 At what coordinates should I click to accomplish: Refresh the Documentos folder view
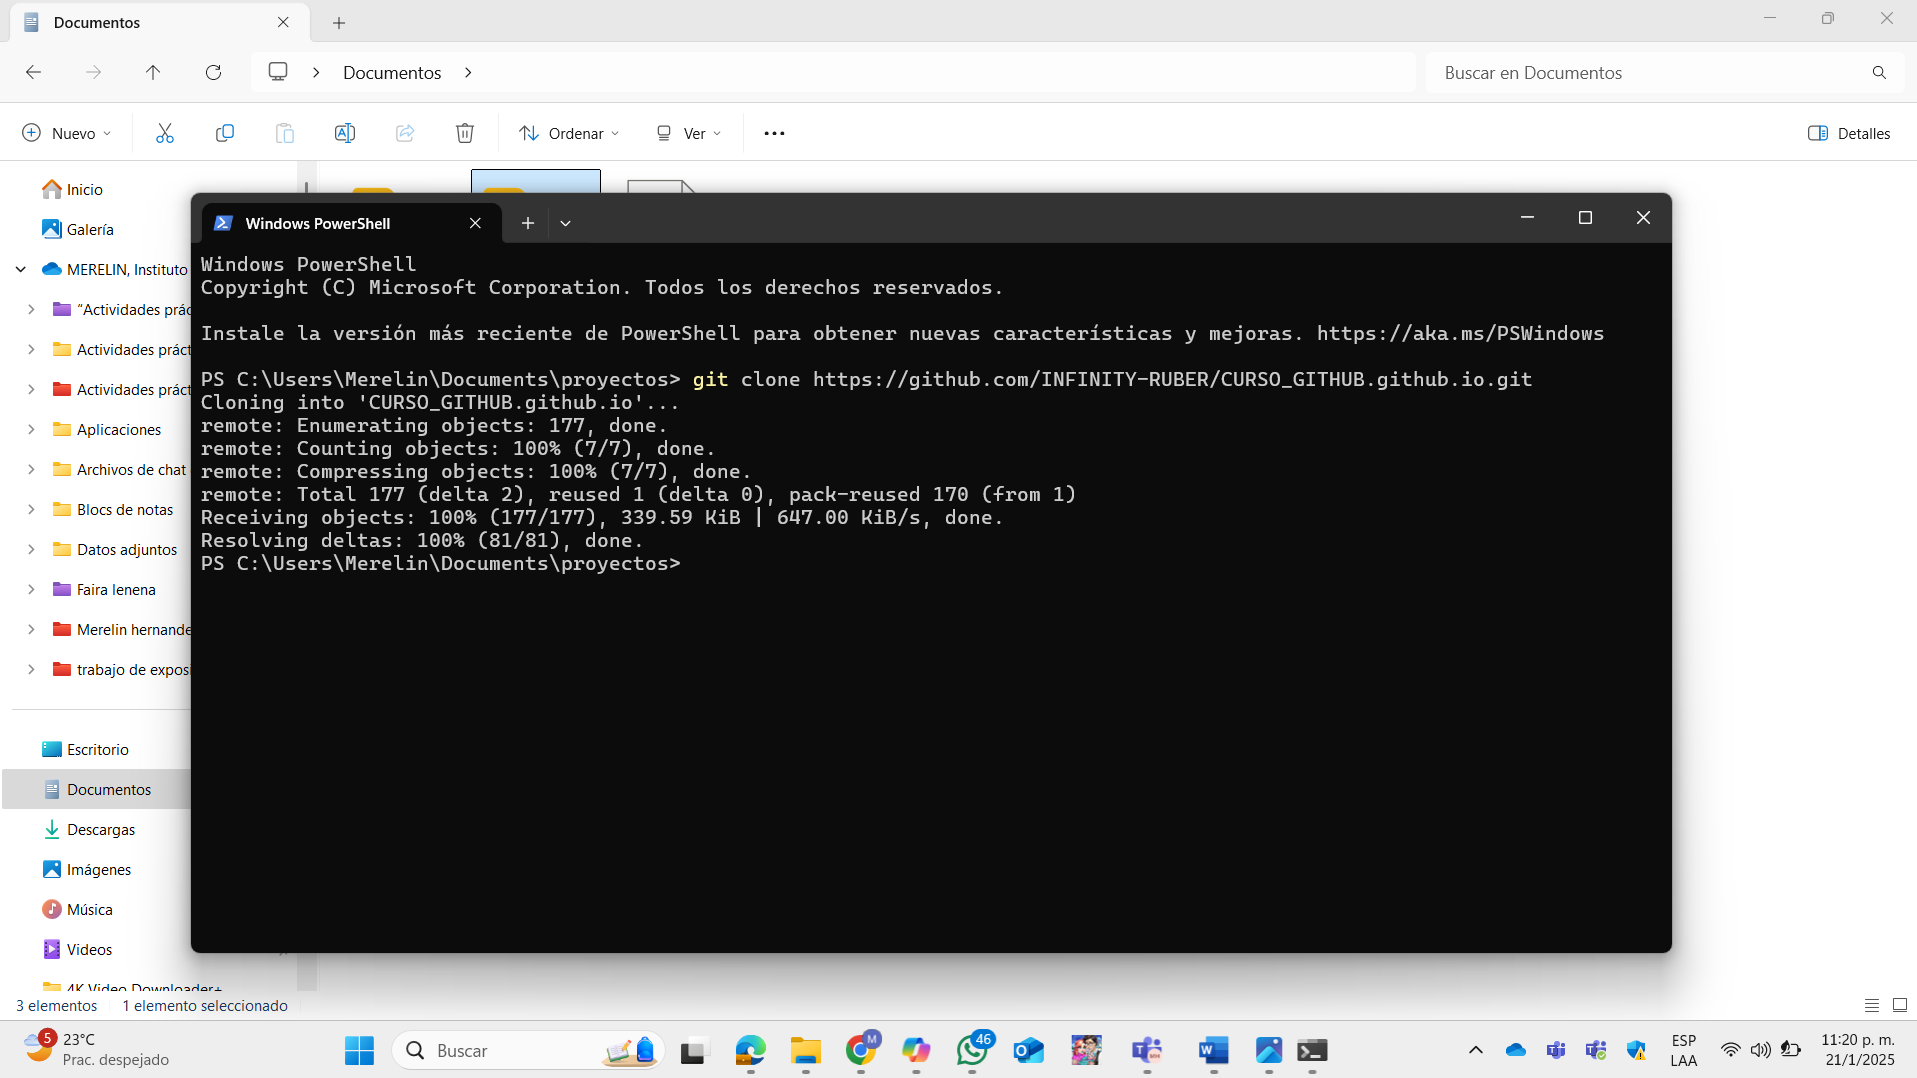[213, 72]
